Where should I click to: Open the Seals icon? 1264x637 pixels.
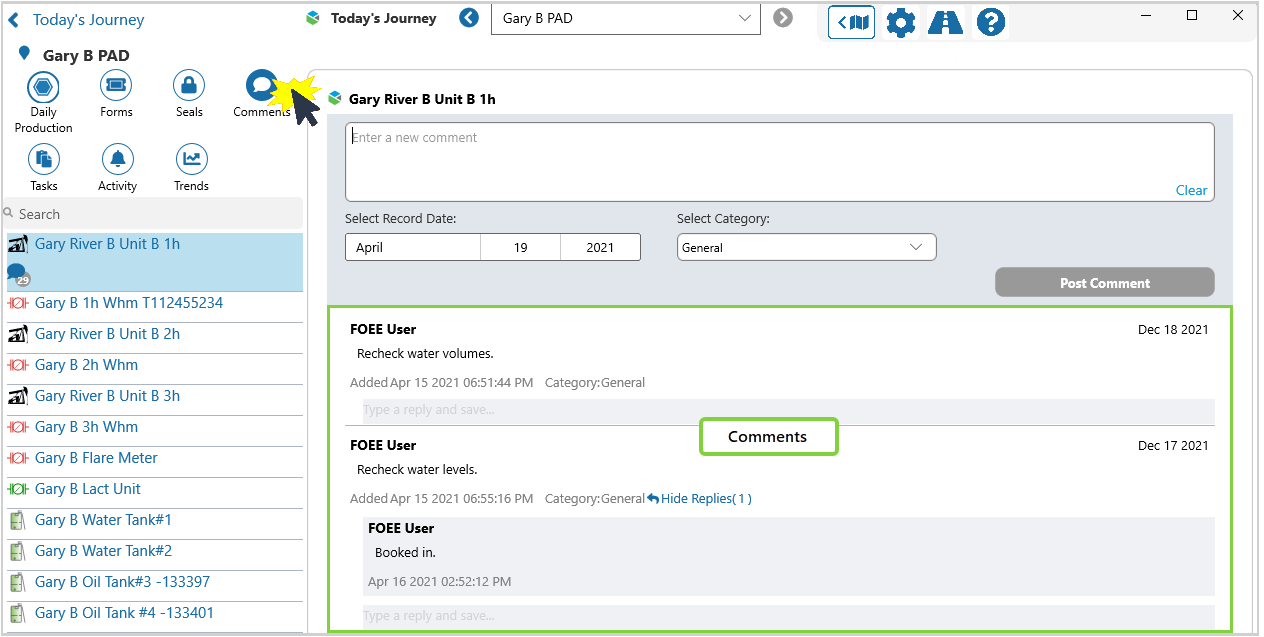pos(189,87)
